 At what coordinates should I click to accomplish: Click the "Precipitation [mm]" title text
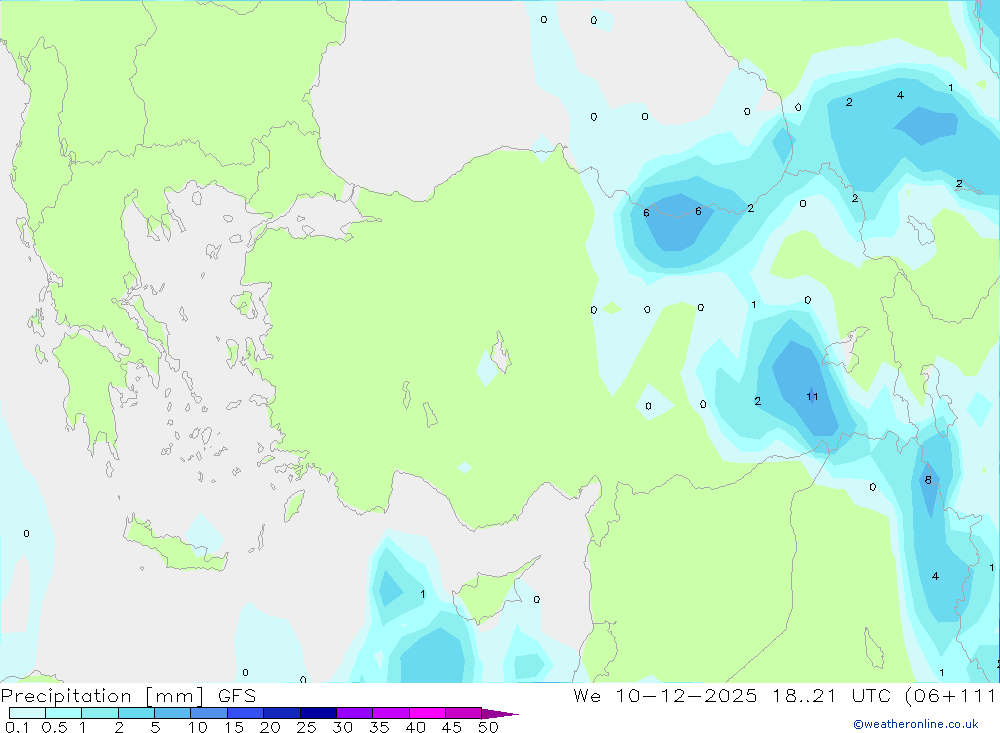point(103,696)
